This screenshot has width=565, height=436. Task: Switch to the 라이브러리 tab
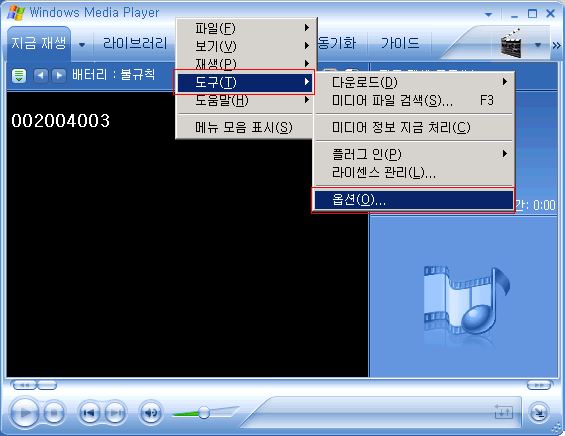[x=135, y=44]
